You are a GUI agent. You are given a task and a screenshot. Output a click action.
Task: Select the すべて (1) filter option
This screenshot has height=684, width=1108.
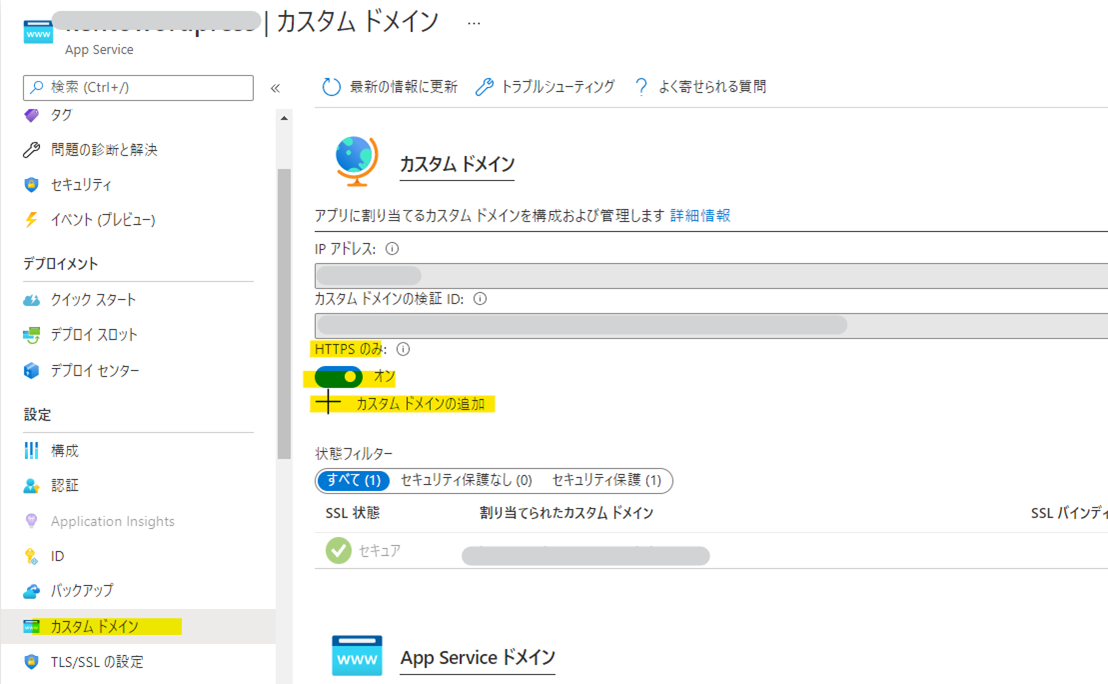coord(353,481)
